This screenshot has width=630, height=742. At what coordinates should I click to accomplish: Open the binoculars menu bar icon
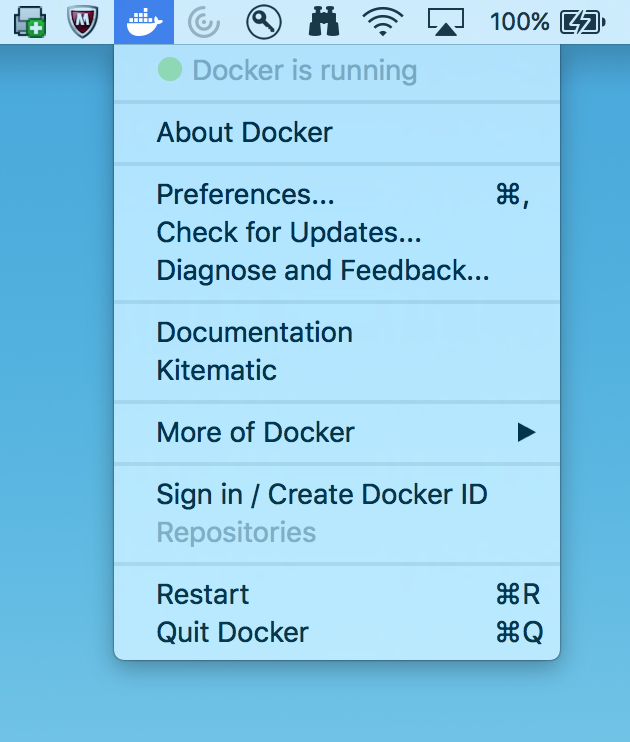323,21
